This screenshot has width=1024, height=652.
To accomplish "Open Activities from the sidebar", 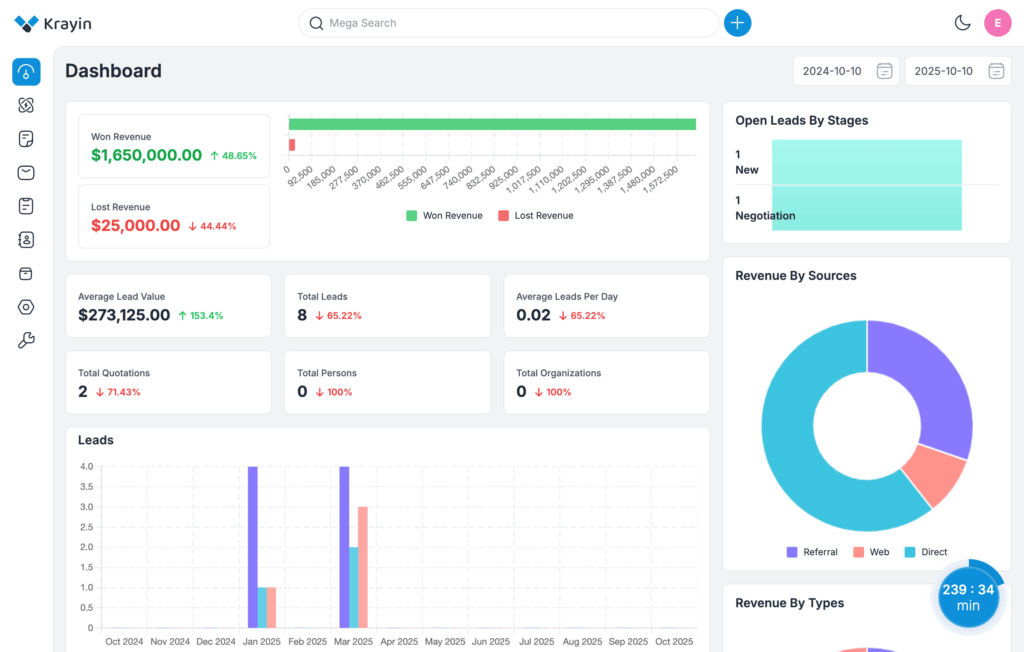I will pyautogui.click(x=27, y=206).
